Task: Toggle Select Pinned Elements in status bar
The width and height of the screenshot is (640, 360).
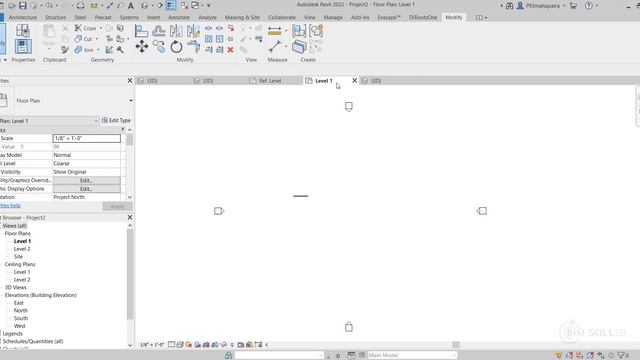Action: pyautogui.click(x=580, y=356)
